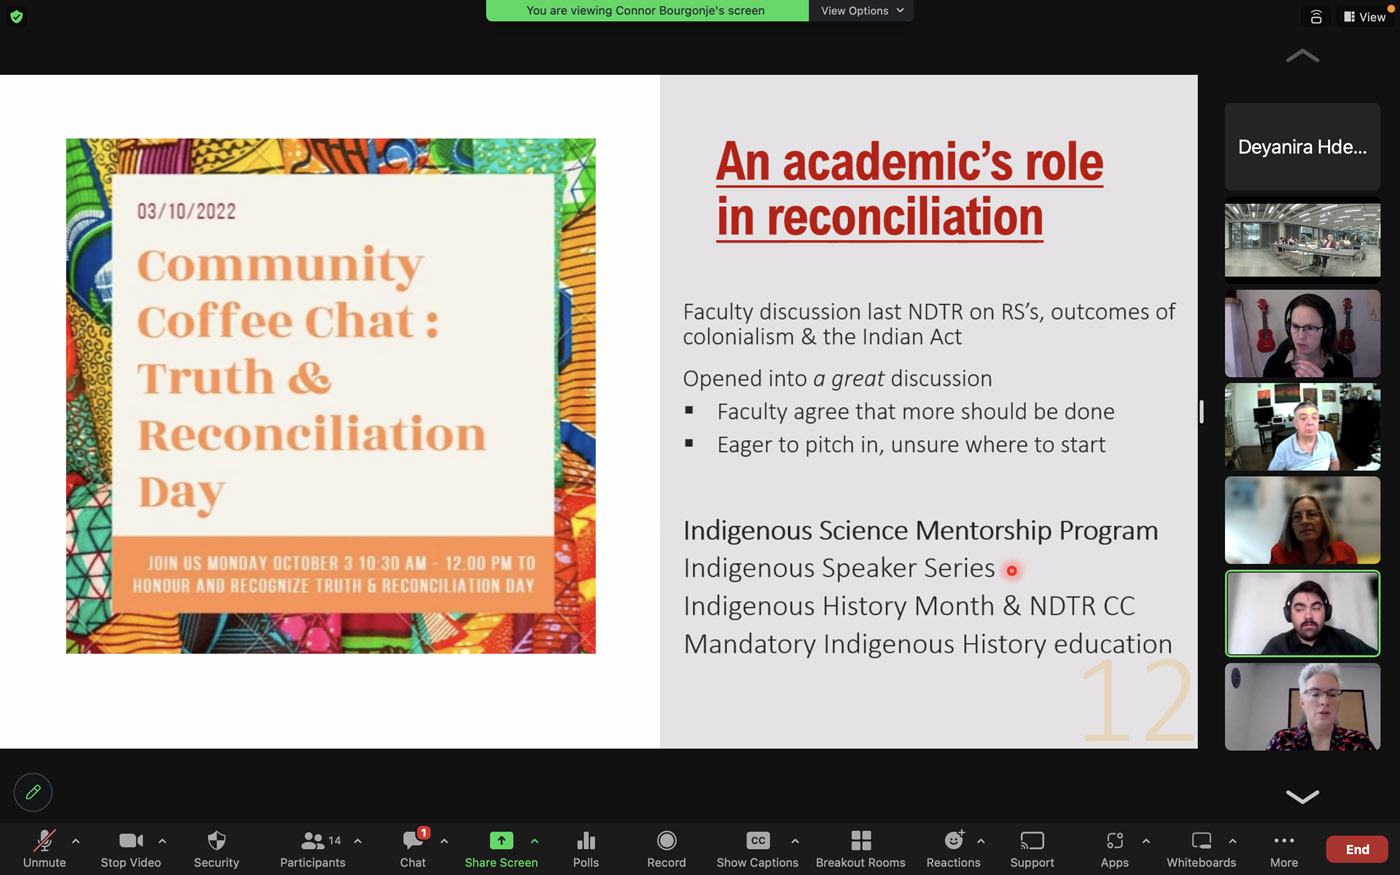Image resolution: width=1400 pixels, height=875 pixels.
Task: Open the Chat panel
Action: click(x=413, y=848)
